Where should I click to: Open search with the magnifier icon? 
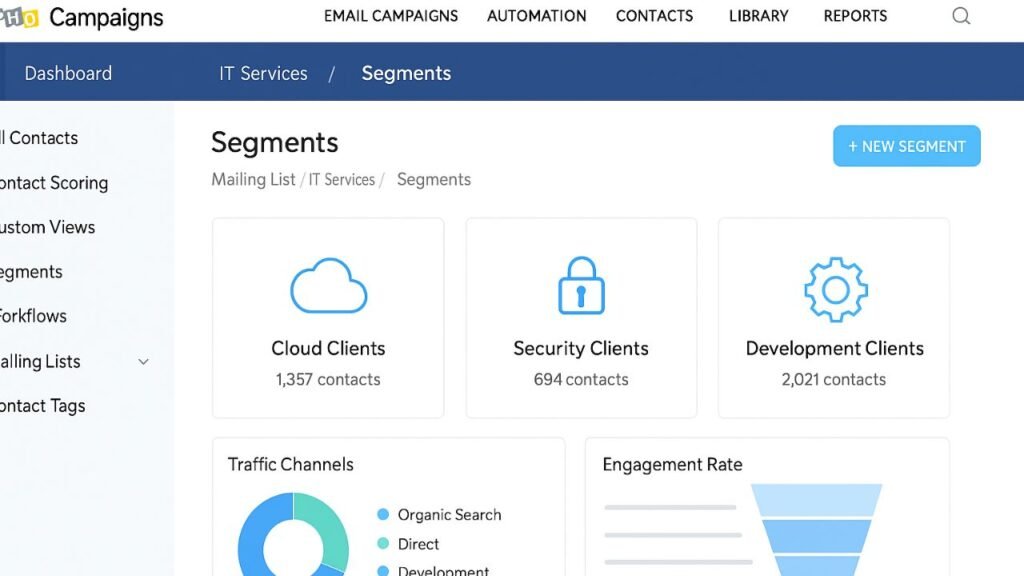pos(961,16)
